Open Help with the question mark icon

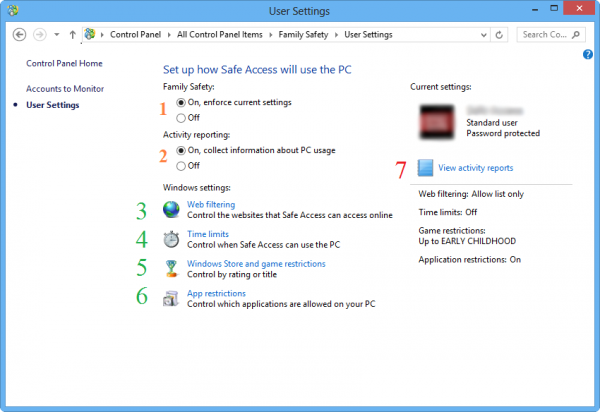[x=588, y=54]
